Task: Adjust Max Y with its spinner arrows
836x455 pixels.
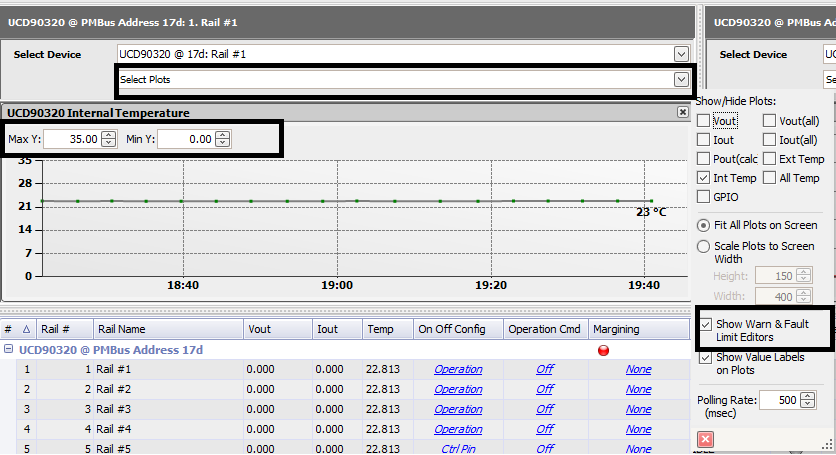Action: (x=109, y=139)
